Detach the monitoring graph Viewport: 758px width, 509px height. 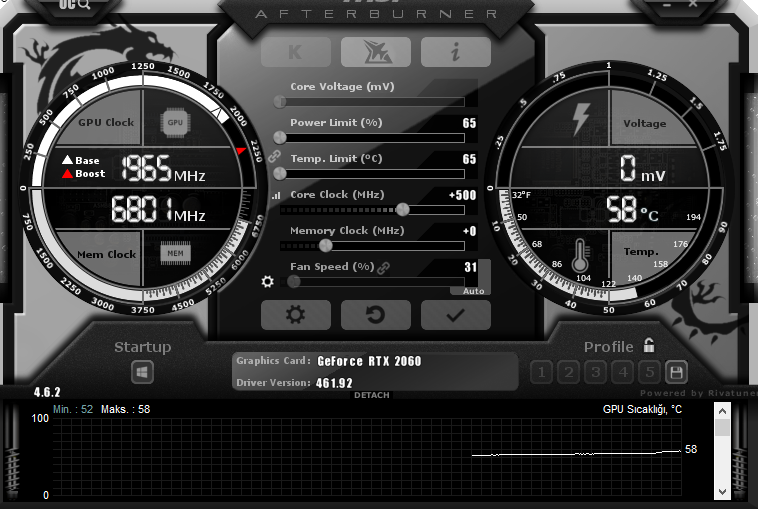click(x=371, y=395)
